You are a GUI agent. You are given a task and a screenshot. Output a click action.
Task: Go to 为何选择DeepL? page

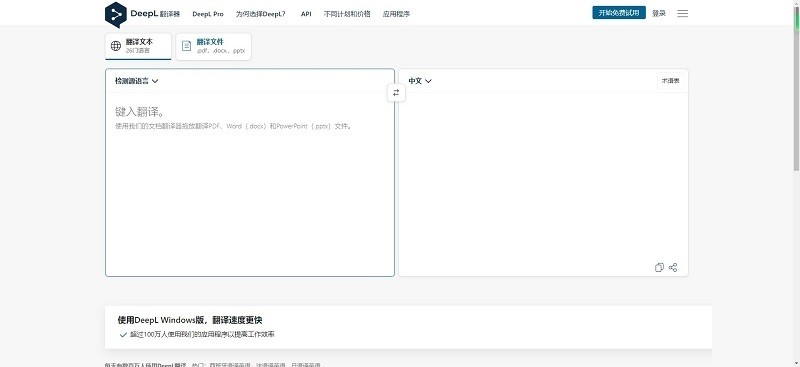(261, 14)
